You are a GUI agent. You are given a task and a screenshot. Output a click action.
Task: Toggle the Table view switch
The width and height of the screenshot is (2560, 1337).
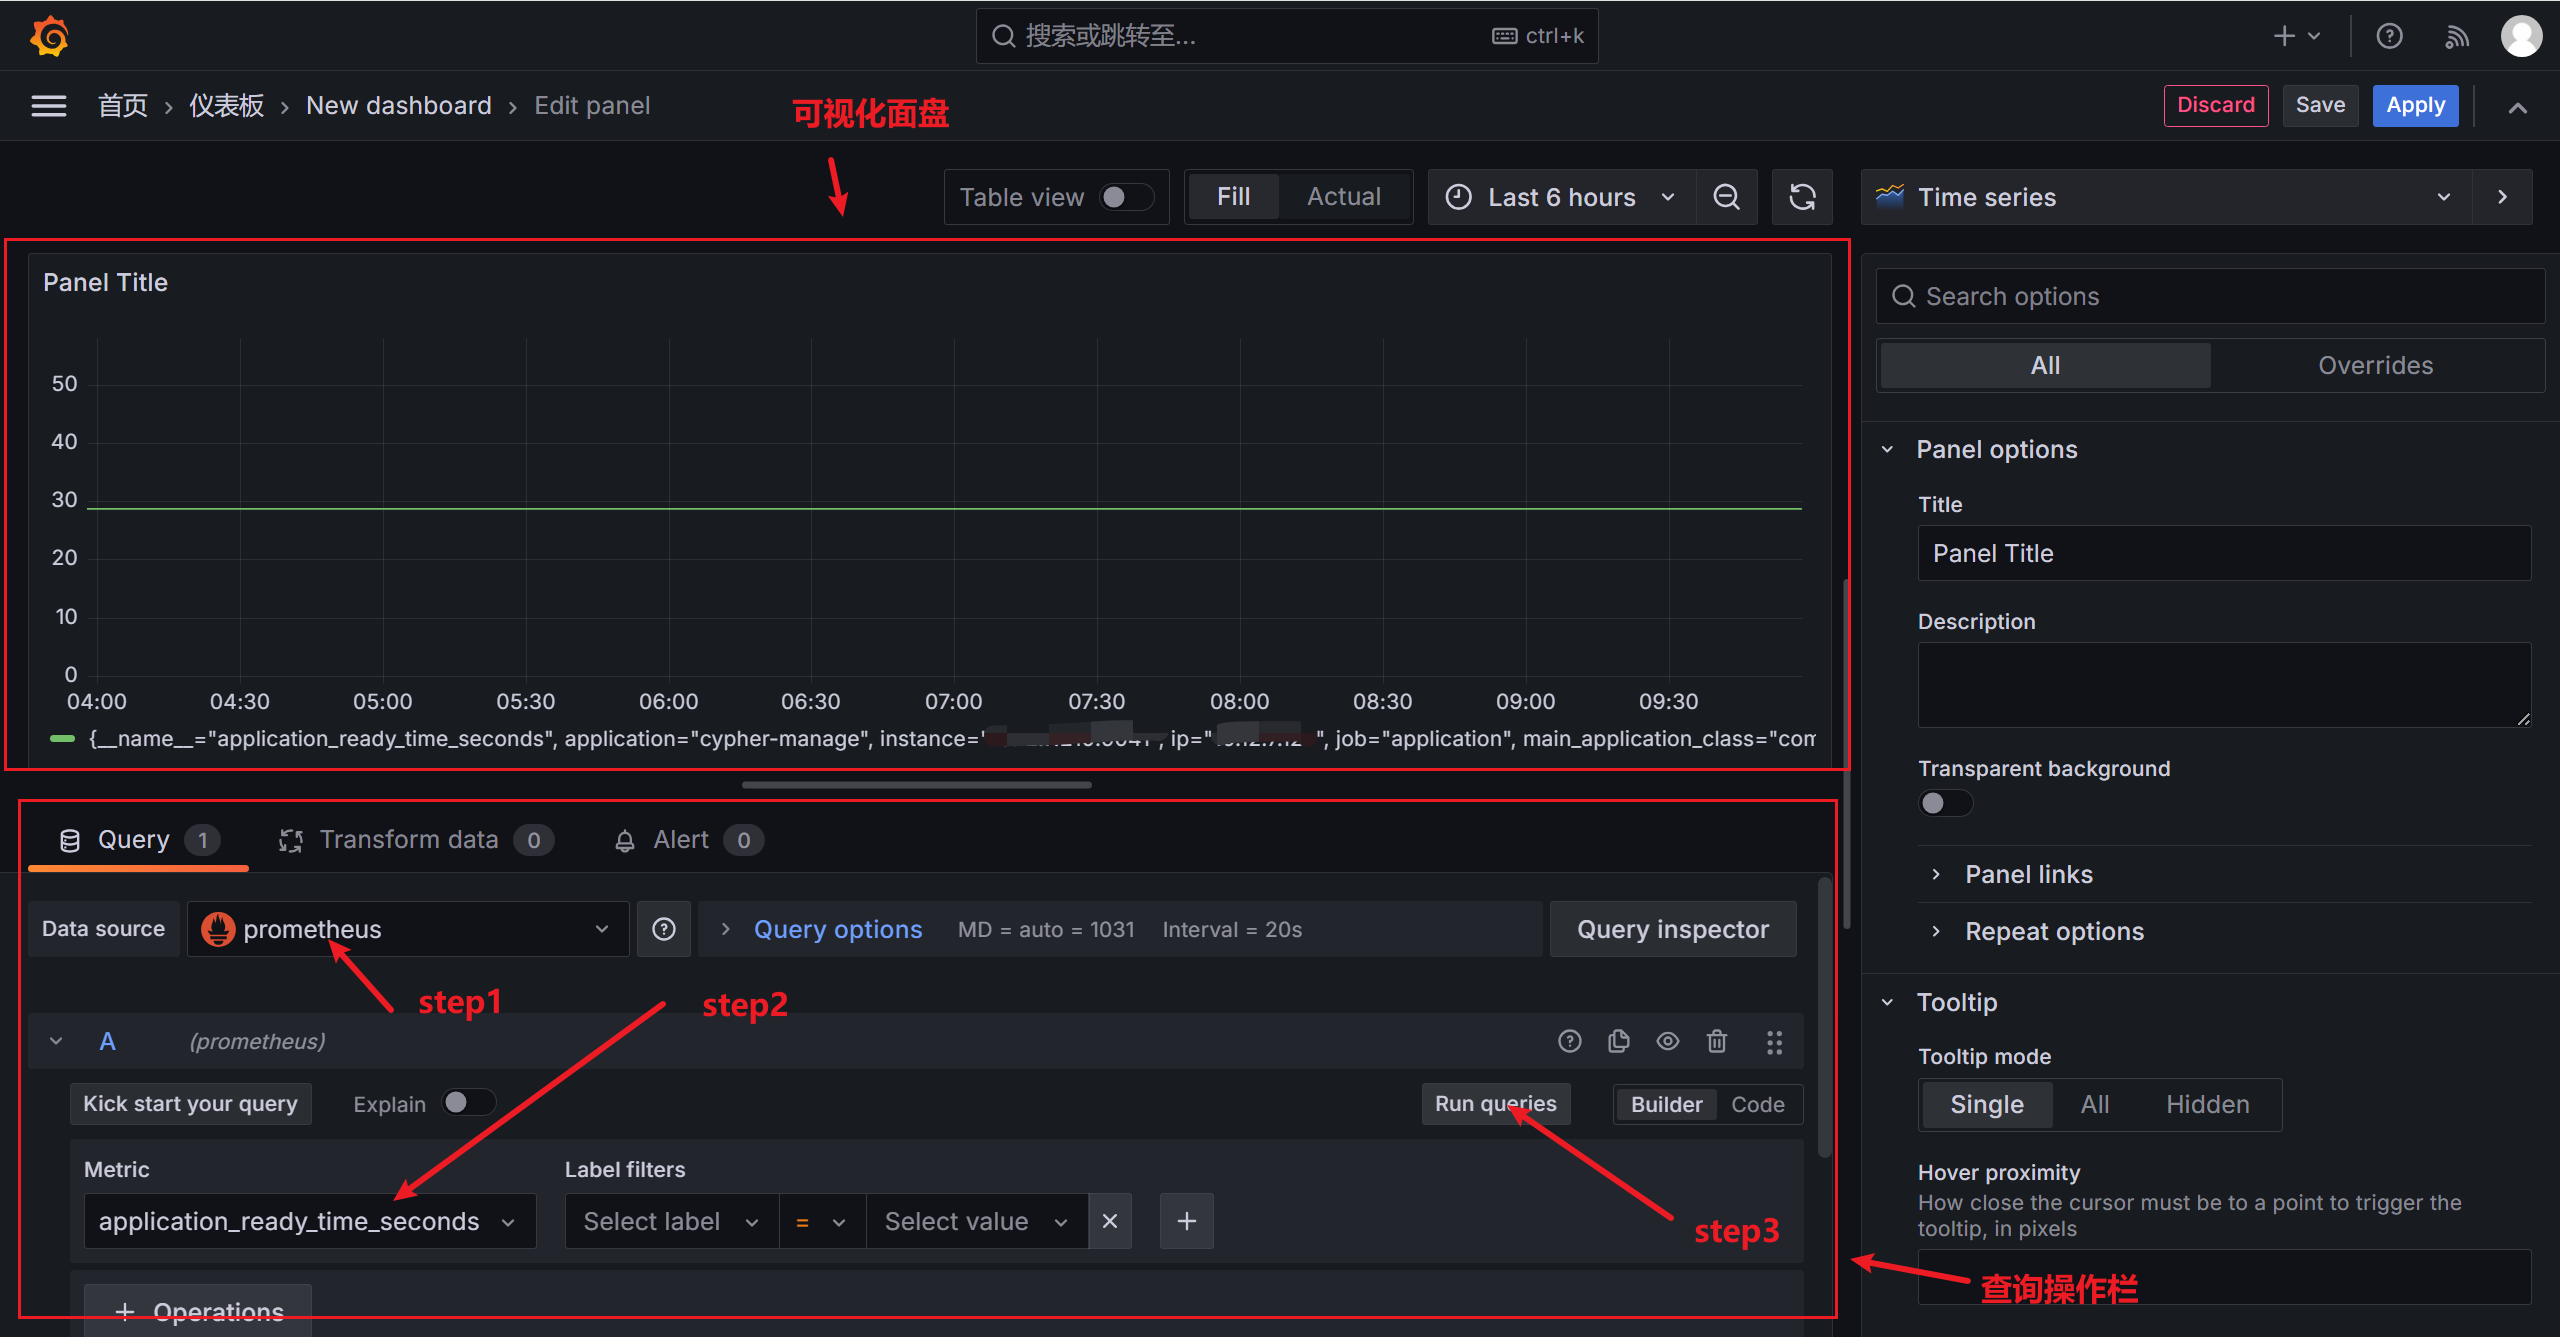[1126, 197]
